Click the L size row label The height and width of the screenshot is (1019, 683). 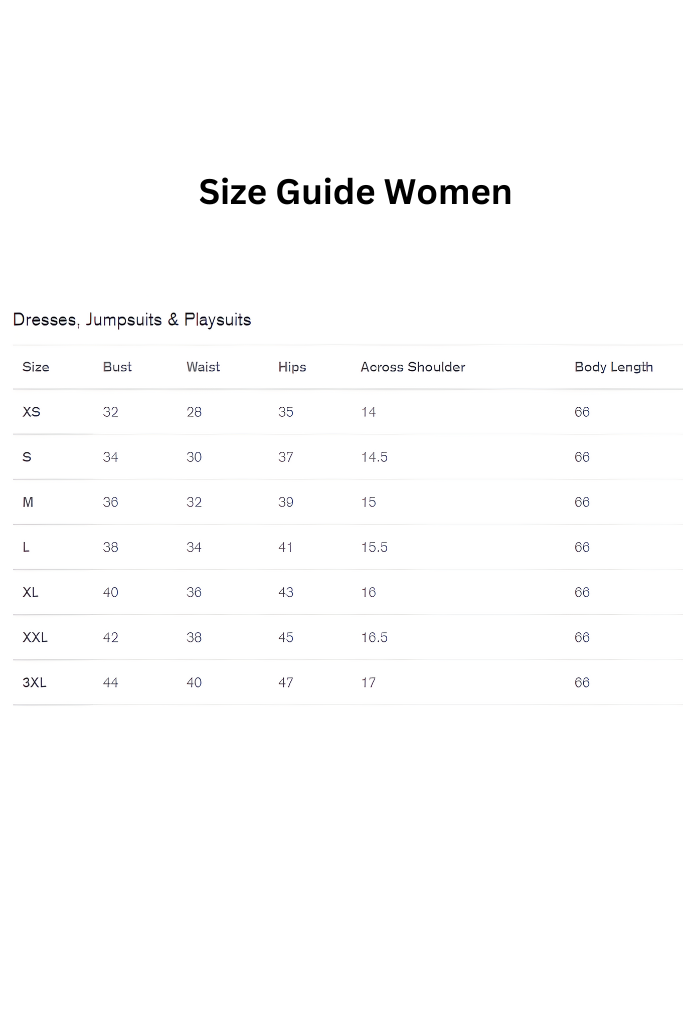click(26, 547)
